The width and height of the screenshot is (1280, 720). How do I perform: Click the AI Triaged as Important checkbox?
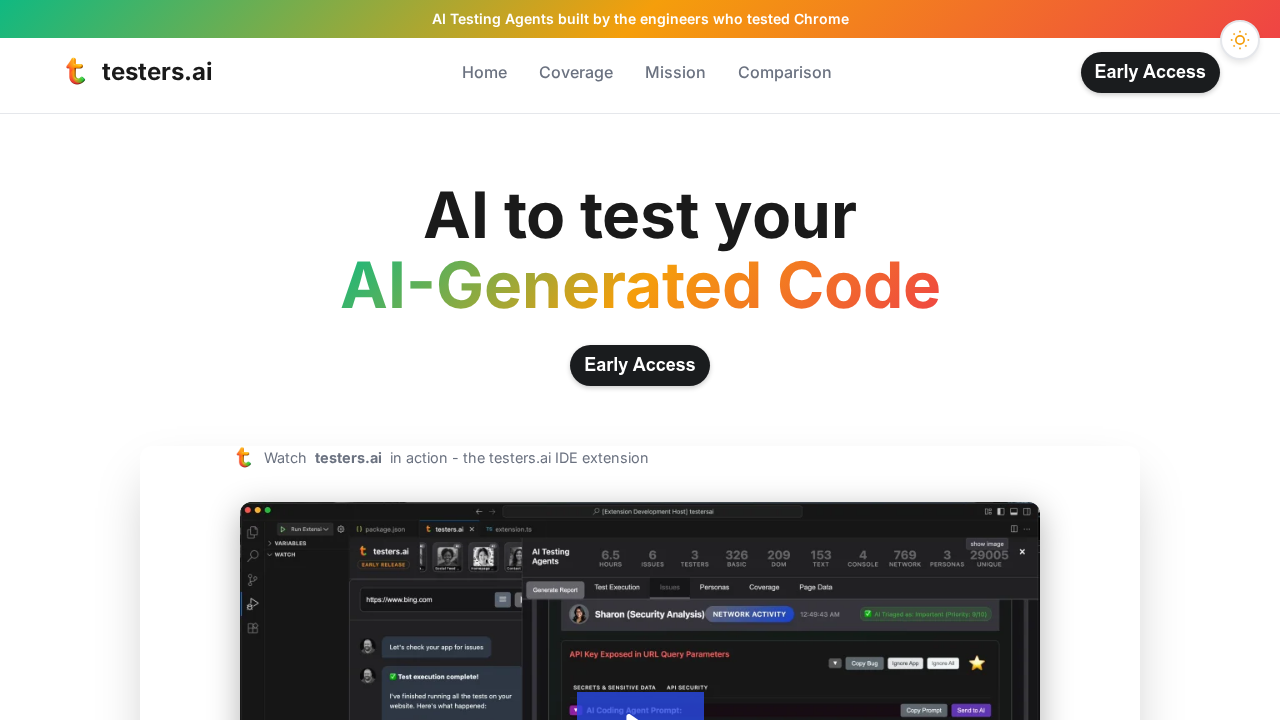[x=868, y=614]
